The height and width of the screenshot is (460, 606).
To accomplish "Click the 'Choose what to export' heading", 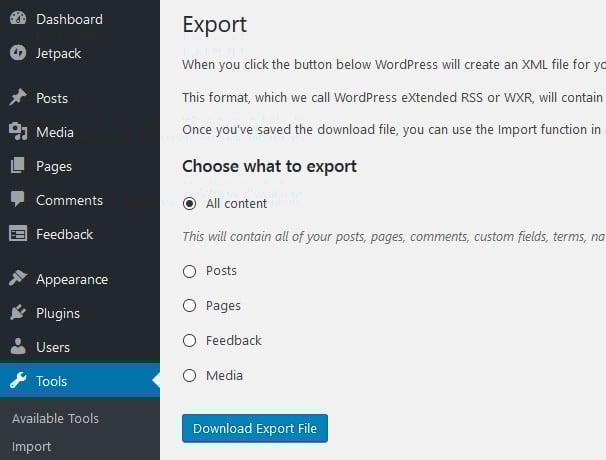I will point(269,166).
